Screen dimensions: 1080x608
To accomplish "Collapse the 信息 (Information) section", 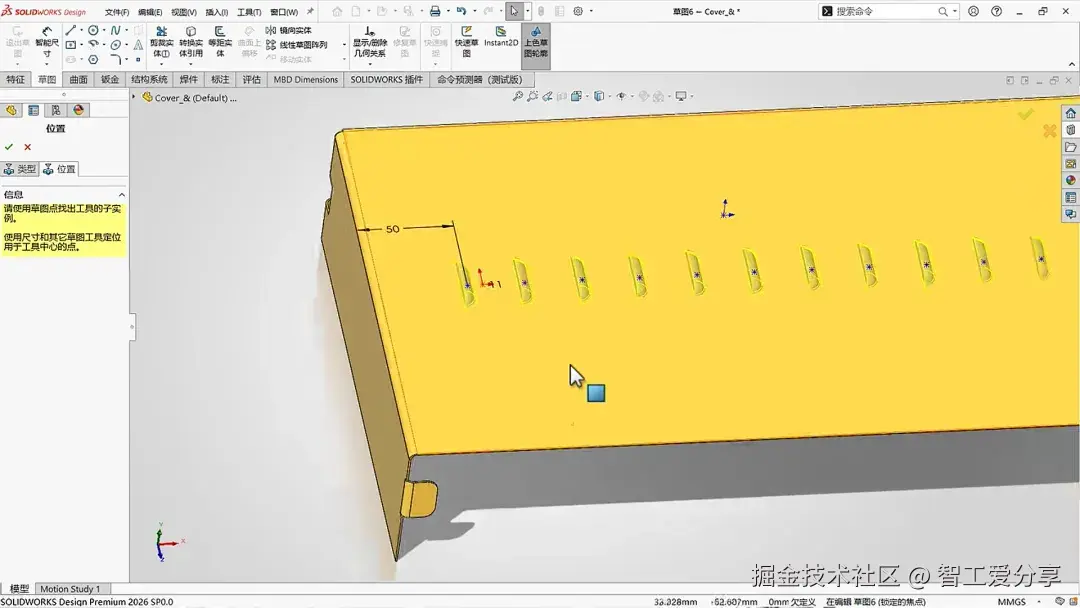I will pyautogui.click(x=121, y=195).
